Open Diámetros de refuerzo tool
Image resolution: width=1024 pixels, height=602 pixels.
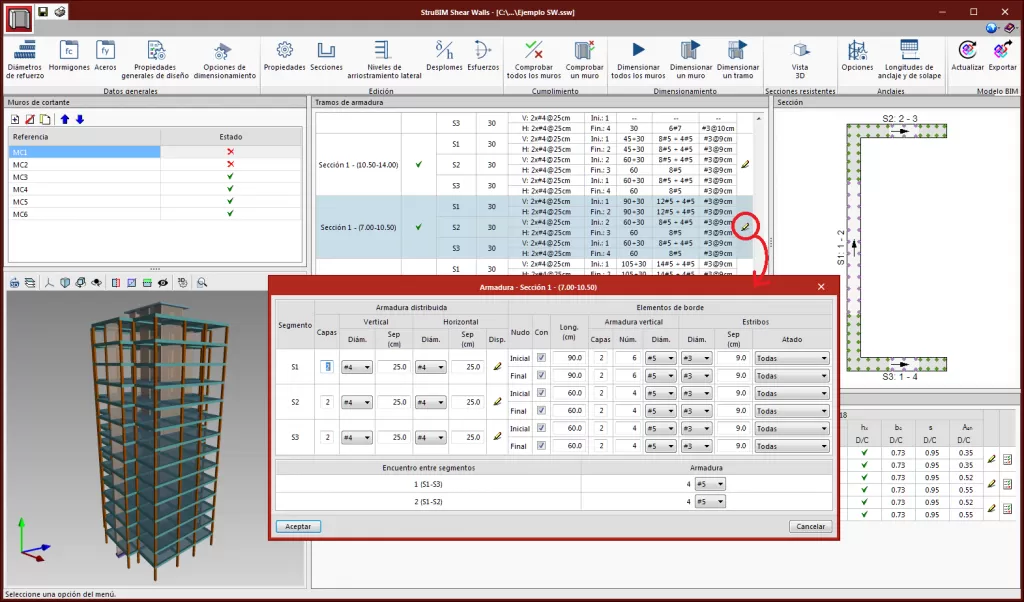point(26,50)
